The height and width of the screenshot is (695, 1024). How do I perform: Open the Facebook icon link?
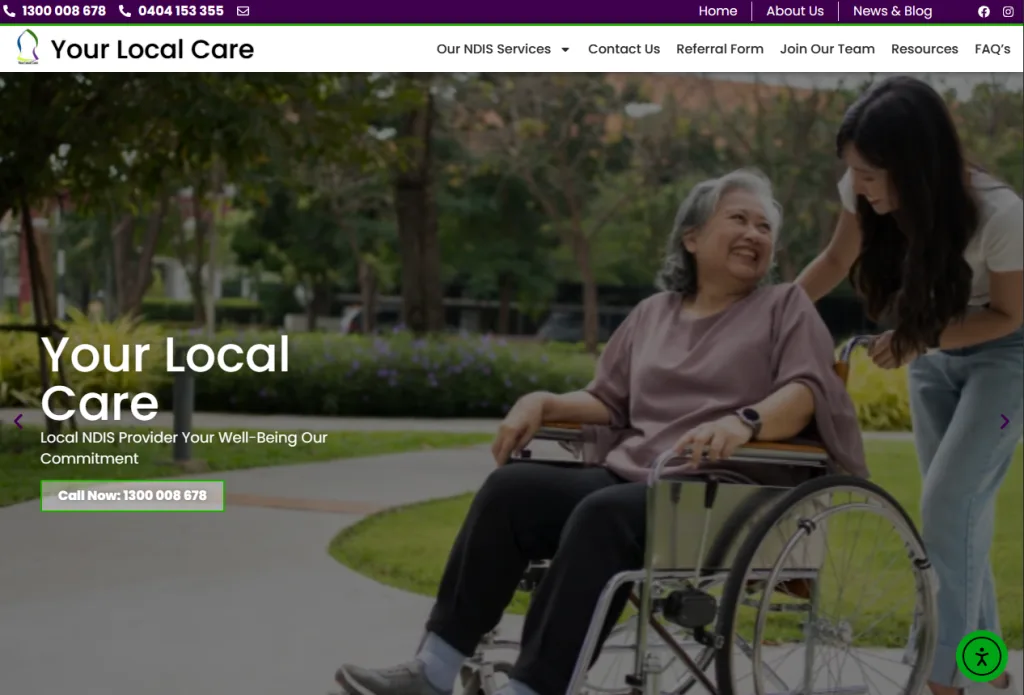984,11
